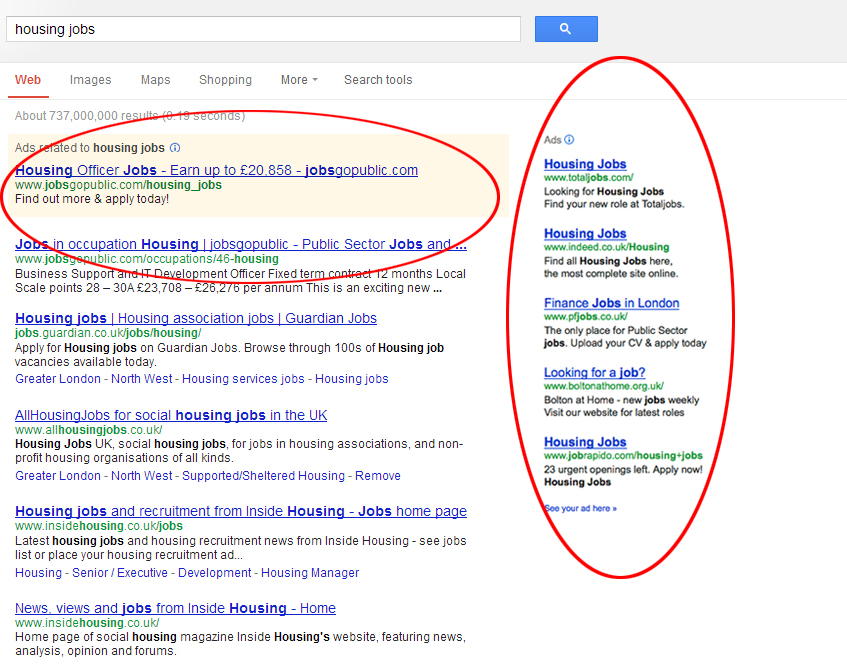The width and height of the screenshot is (847, 665).
Task: Open the jobrapido 'Housing Jobs' ad
Action: pyautogui.click(x=585, y=442)
